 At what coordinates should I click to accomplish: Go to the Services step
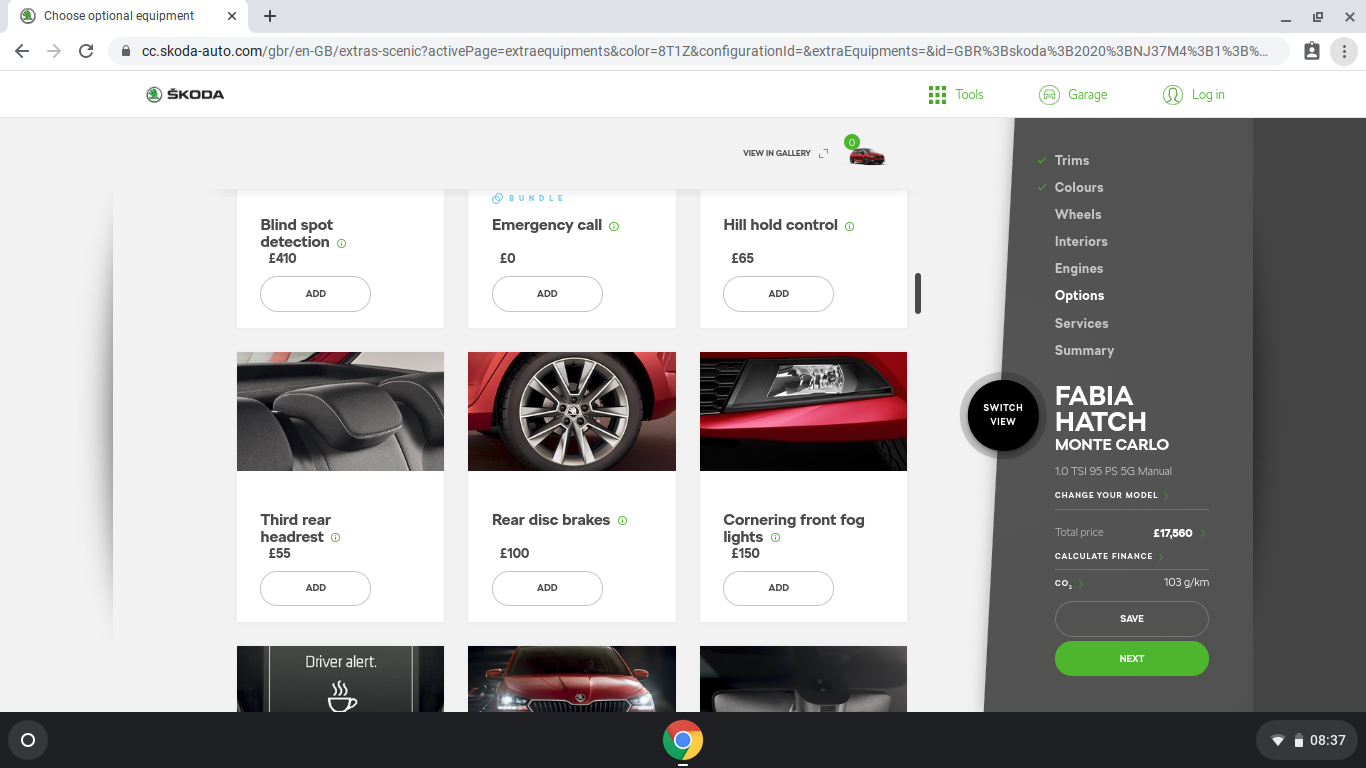coord(1081,323)
